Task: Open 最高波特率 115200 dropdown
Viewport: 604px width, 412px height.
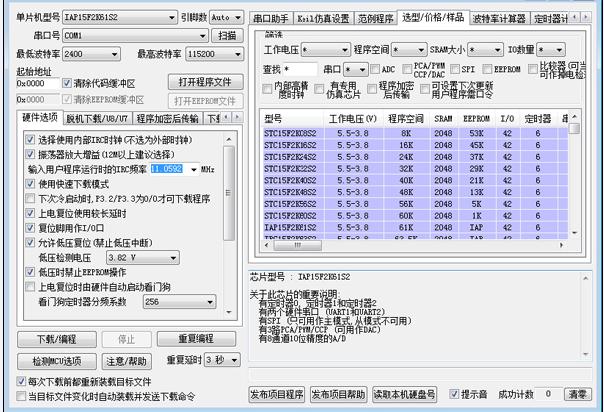Action: (x=214, y=54)
